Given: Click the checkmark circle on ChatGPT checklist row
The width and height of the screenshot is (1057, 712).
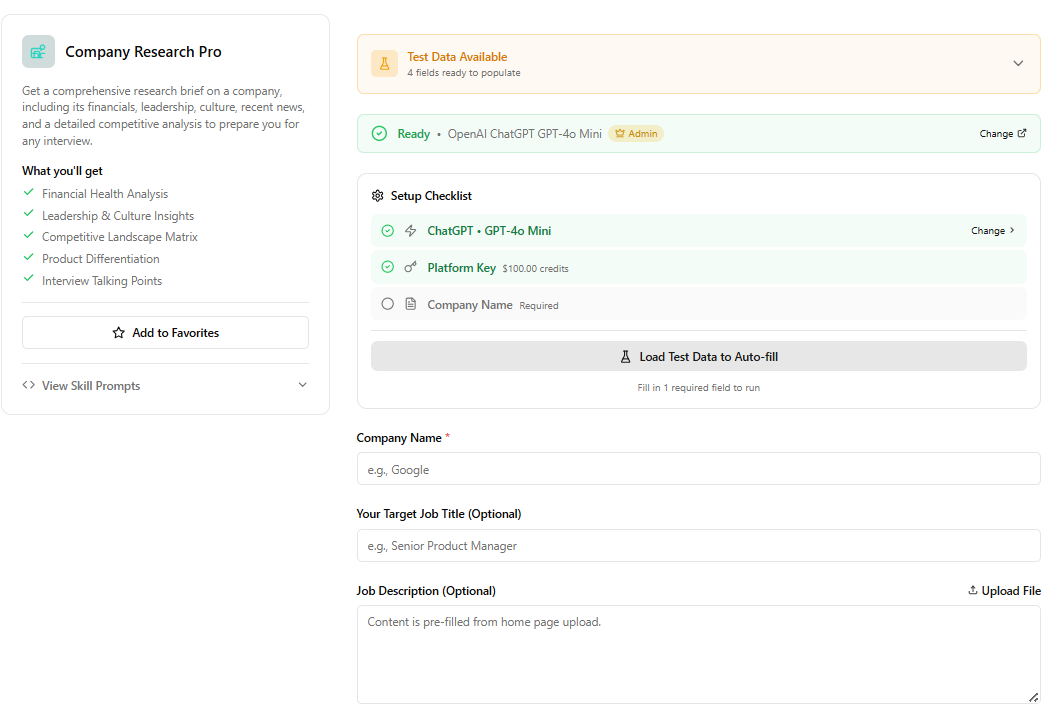Looking at the screenshot, I should click(x=388, y=230).
